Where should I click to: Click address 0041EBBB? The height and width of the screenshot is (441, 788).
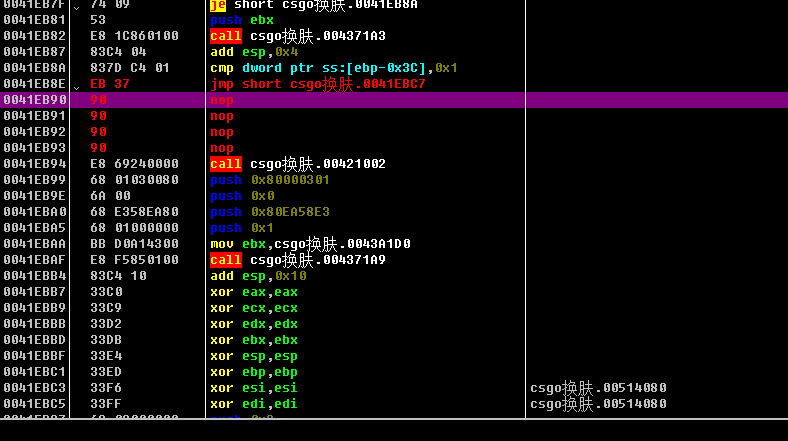pos(34,324)
